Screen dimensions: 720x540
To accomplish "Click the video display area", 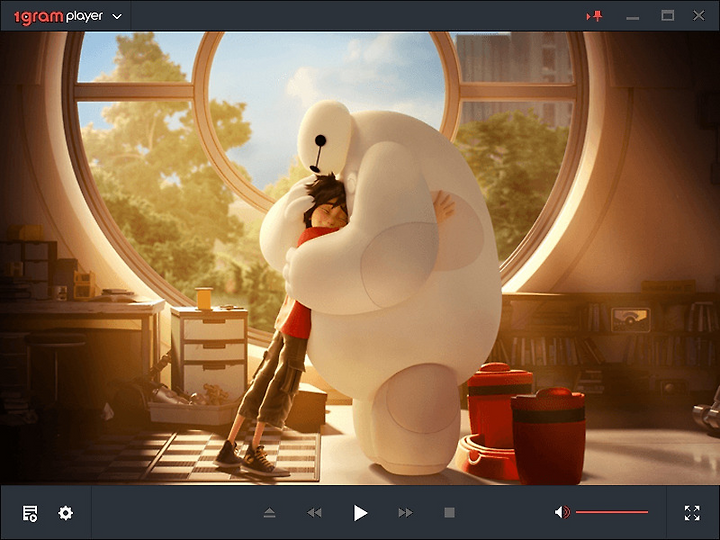I will click(360, 258).
